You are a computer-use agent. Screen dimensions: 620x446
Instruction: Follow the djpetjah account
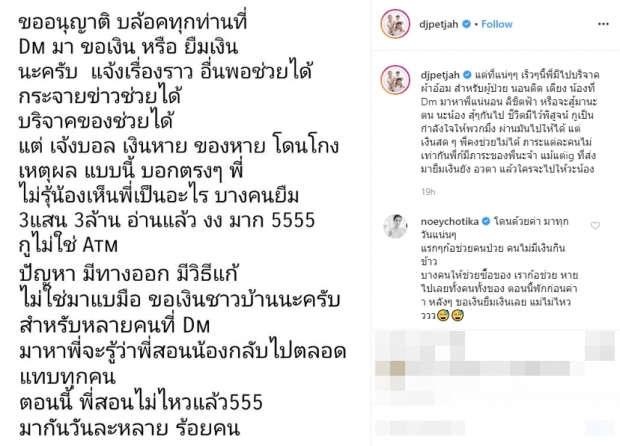497,24
